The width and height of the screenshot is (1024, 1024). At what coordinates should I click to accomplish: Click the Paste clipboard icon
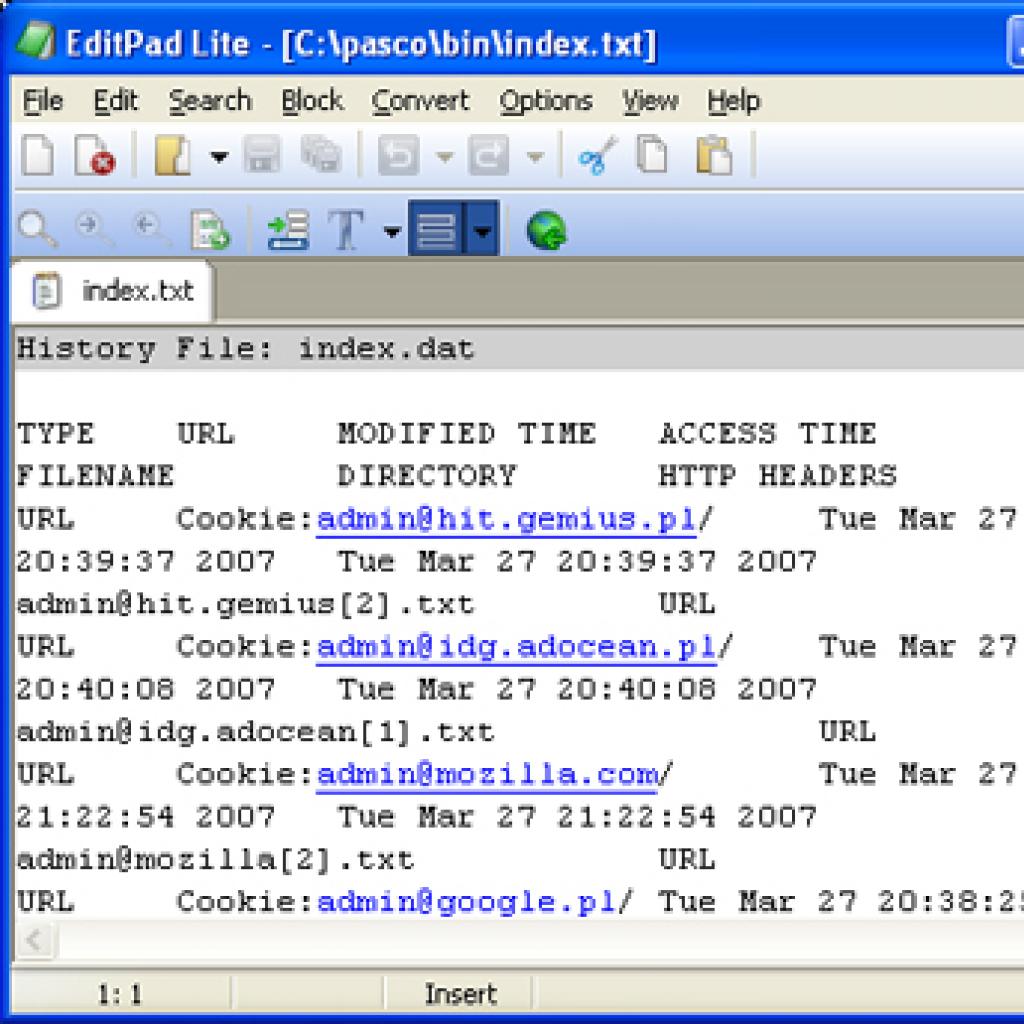pyautogui.click(x=714, y=155)
